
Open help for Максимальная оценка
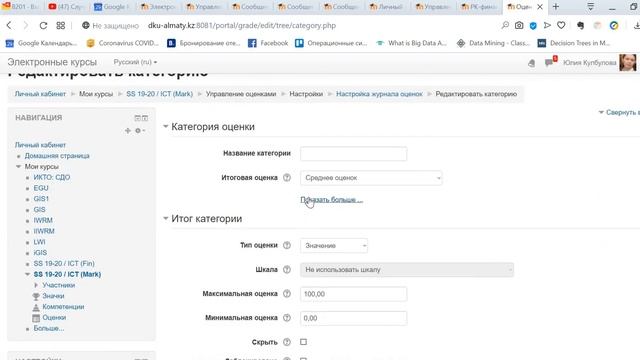coord(287,293)
